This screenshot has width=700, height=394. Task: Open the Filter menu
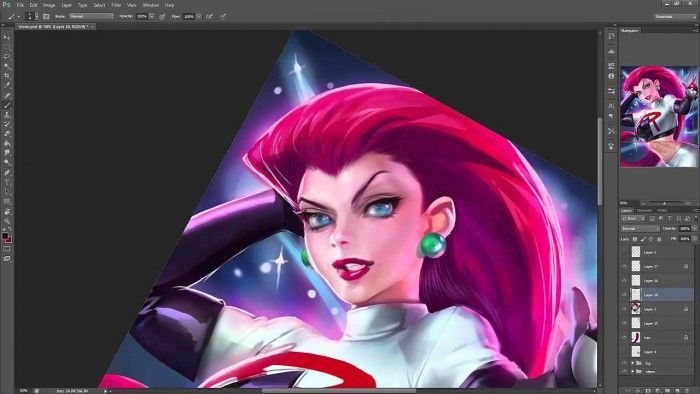pyautogui.click(x=117, y=5)
